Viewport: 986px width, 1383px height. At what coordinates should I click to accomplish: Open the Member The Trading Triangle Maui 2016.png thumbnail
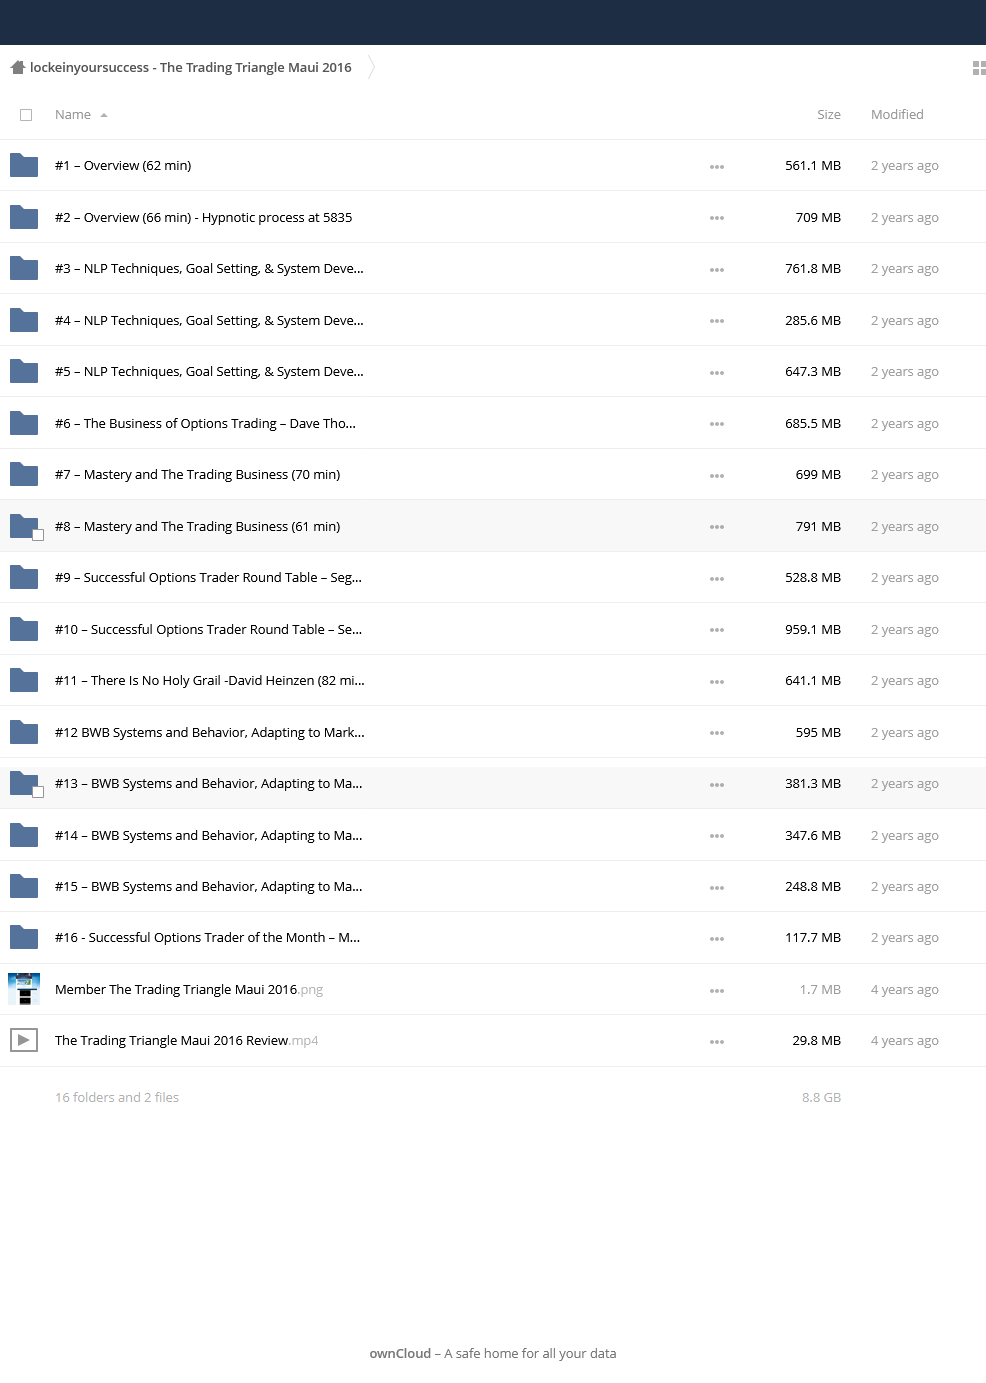24,989
